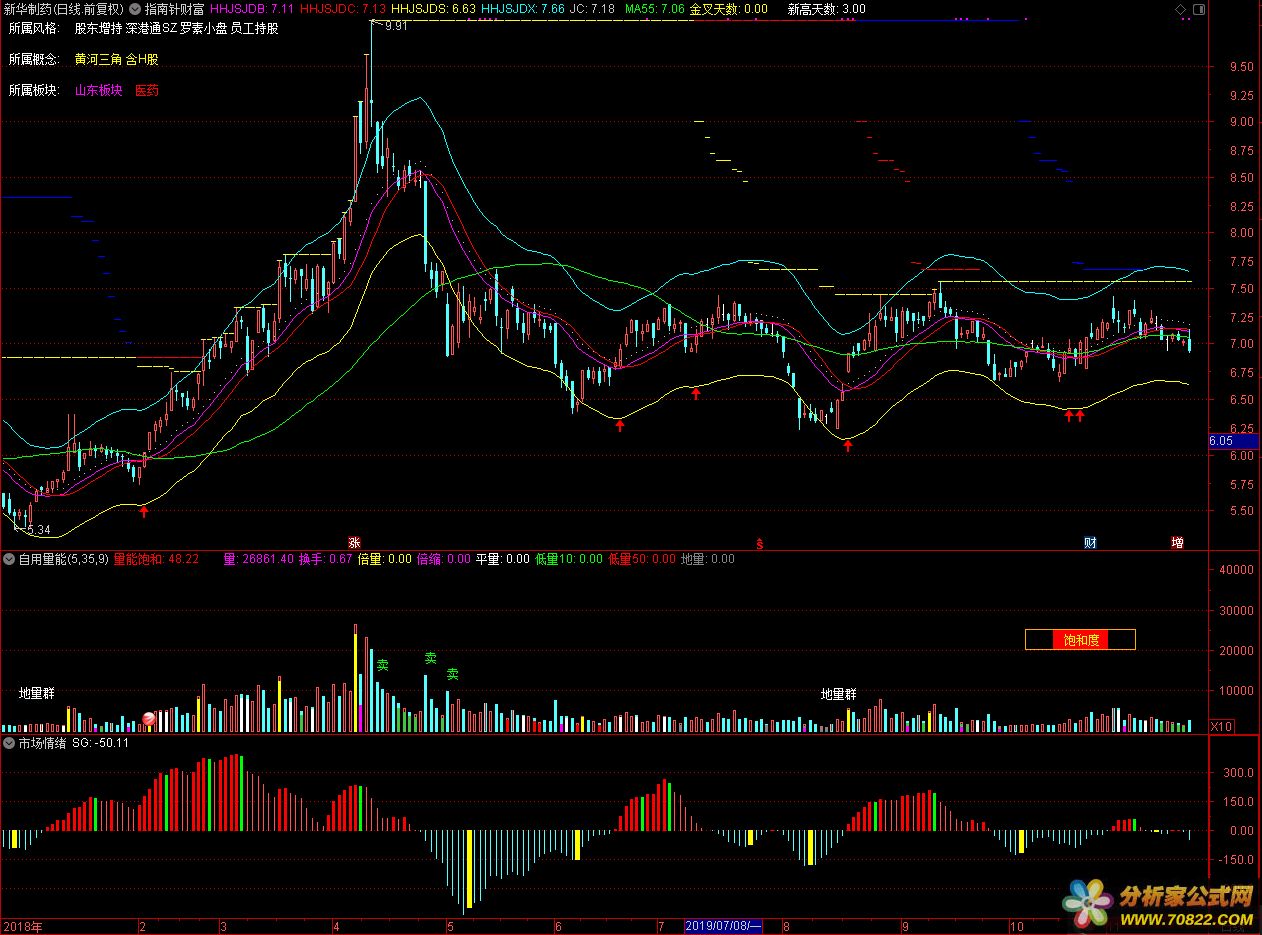Click the 深港通SZ style tag
Viewport: 1262px width, 935px height.
pyautogui.click(x=151, y=28)
